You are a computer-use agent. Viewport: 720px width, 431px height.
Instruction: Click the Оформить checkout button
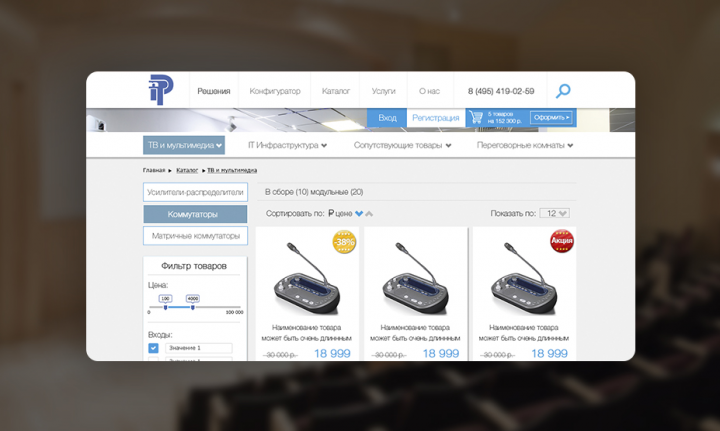(x=551, y=118)
